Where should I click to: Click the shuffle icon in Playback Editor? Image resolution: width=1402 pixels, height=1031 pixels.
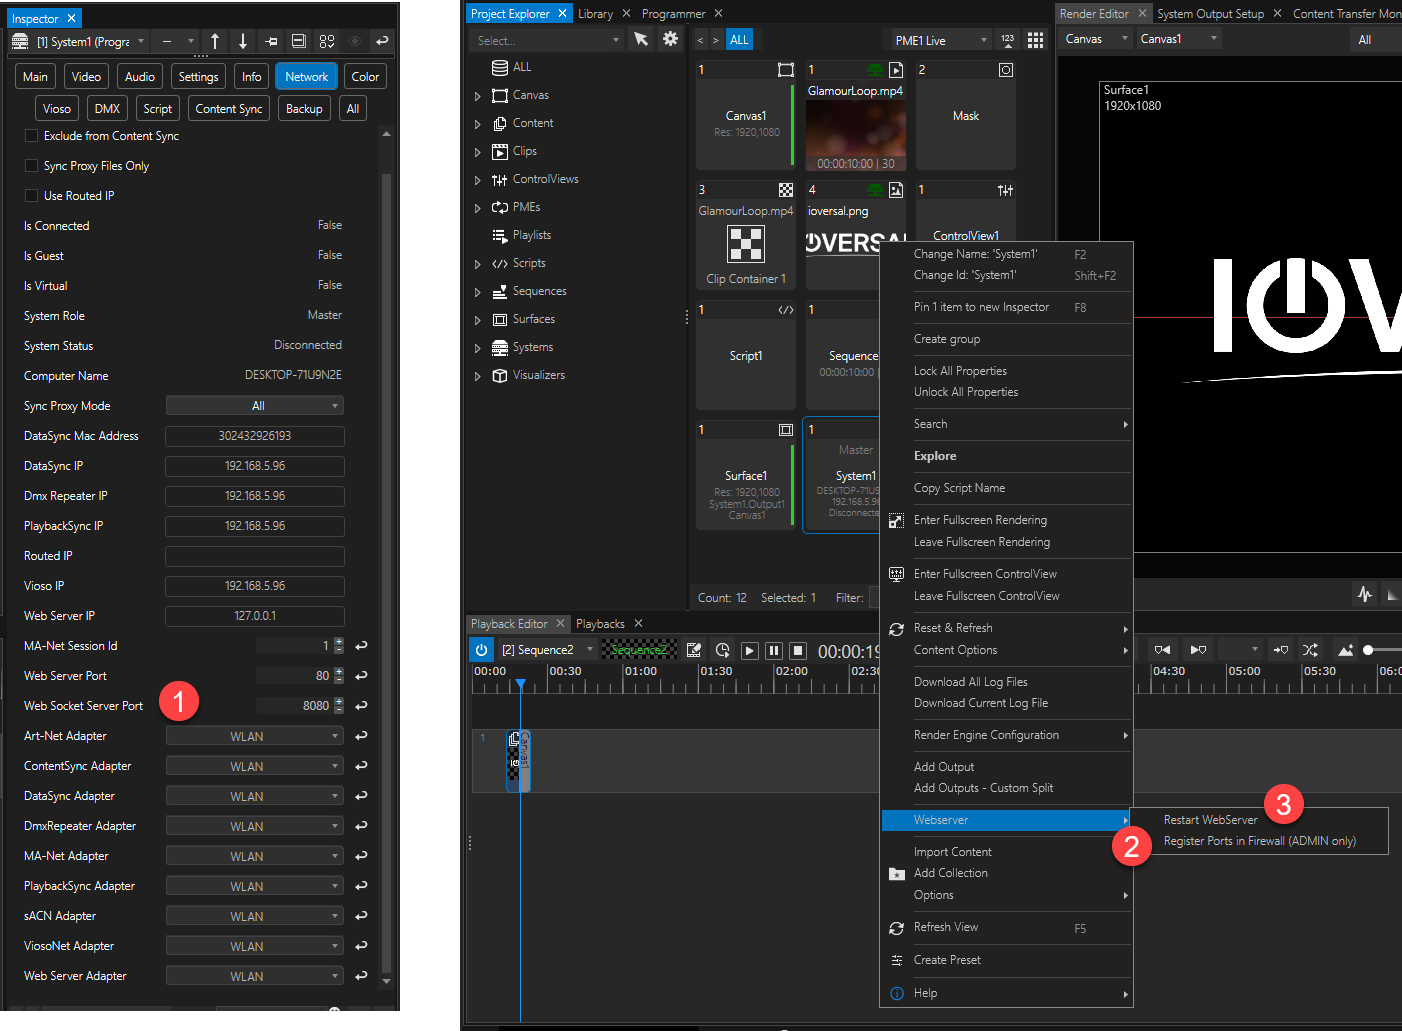coord(1310,650)
